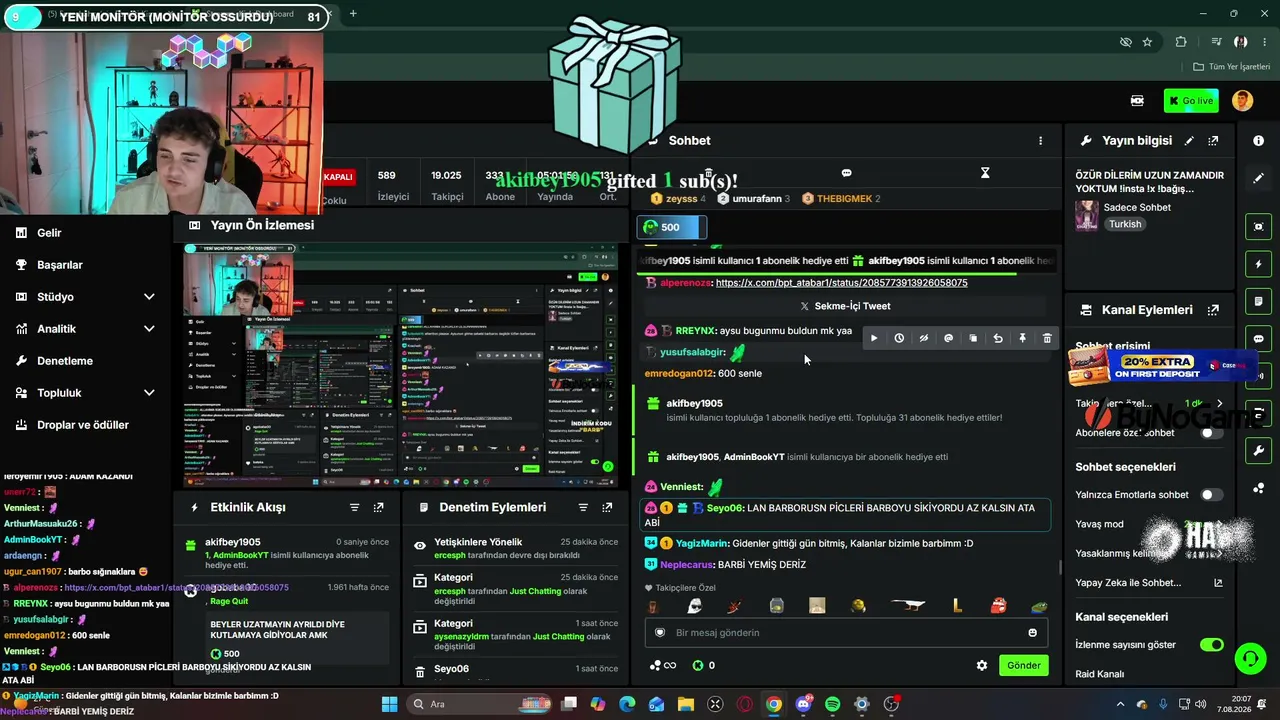Image resolution: width=1280 pixels, height=720 pixels.
Task: Click the pencil icon in right sidebar
Action: tap(1258, 178)
